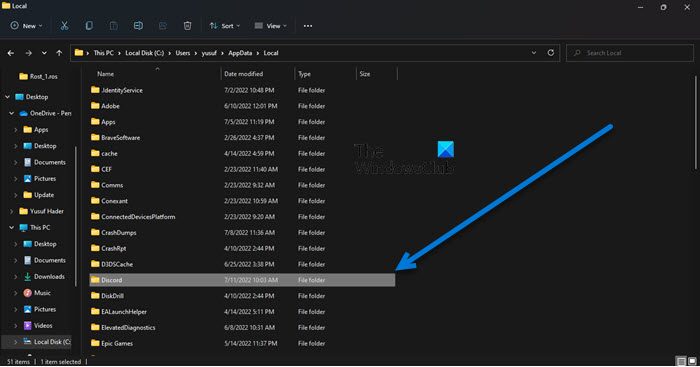The width and height of the screenshot is (700, 367).
Task: Click the Back navigation arrow
Action: pos(11,53)
